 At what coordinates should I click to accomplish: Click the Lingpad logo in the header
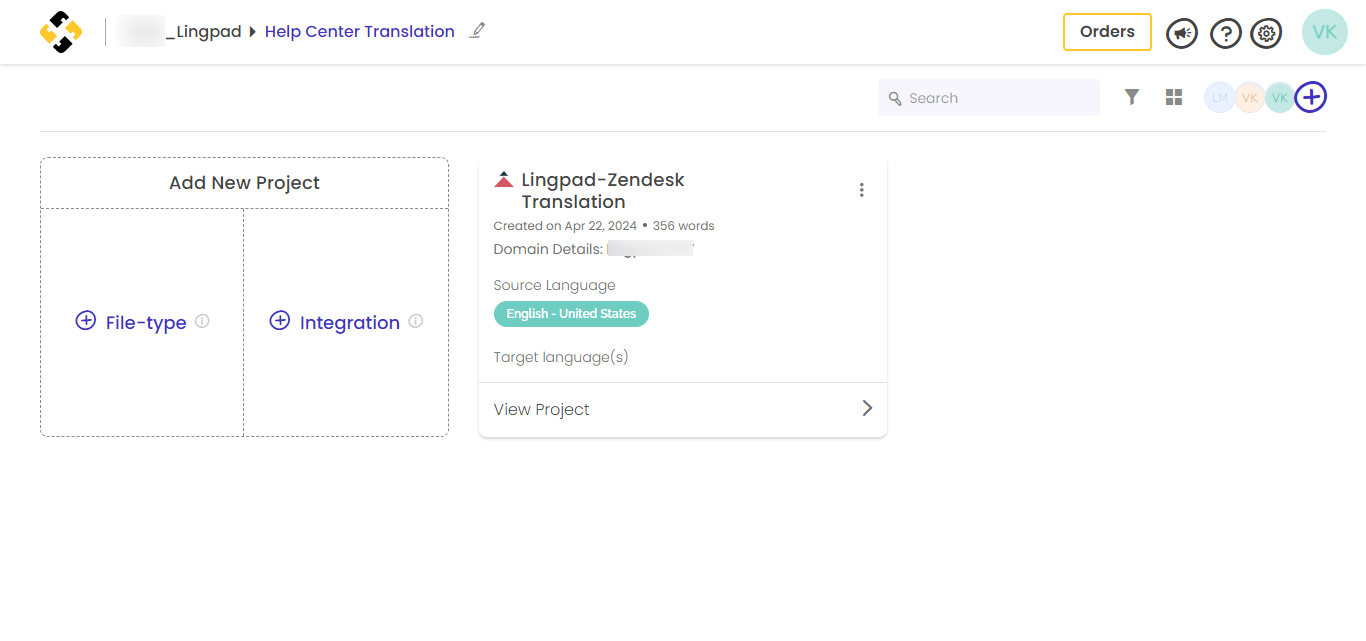61,32
